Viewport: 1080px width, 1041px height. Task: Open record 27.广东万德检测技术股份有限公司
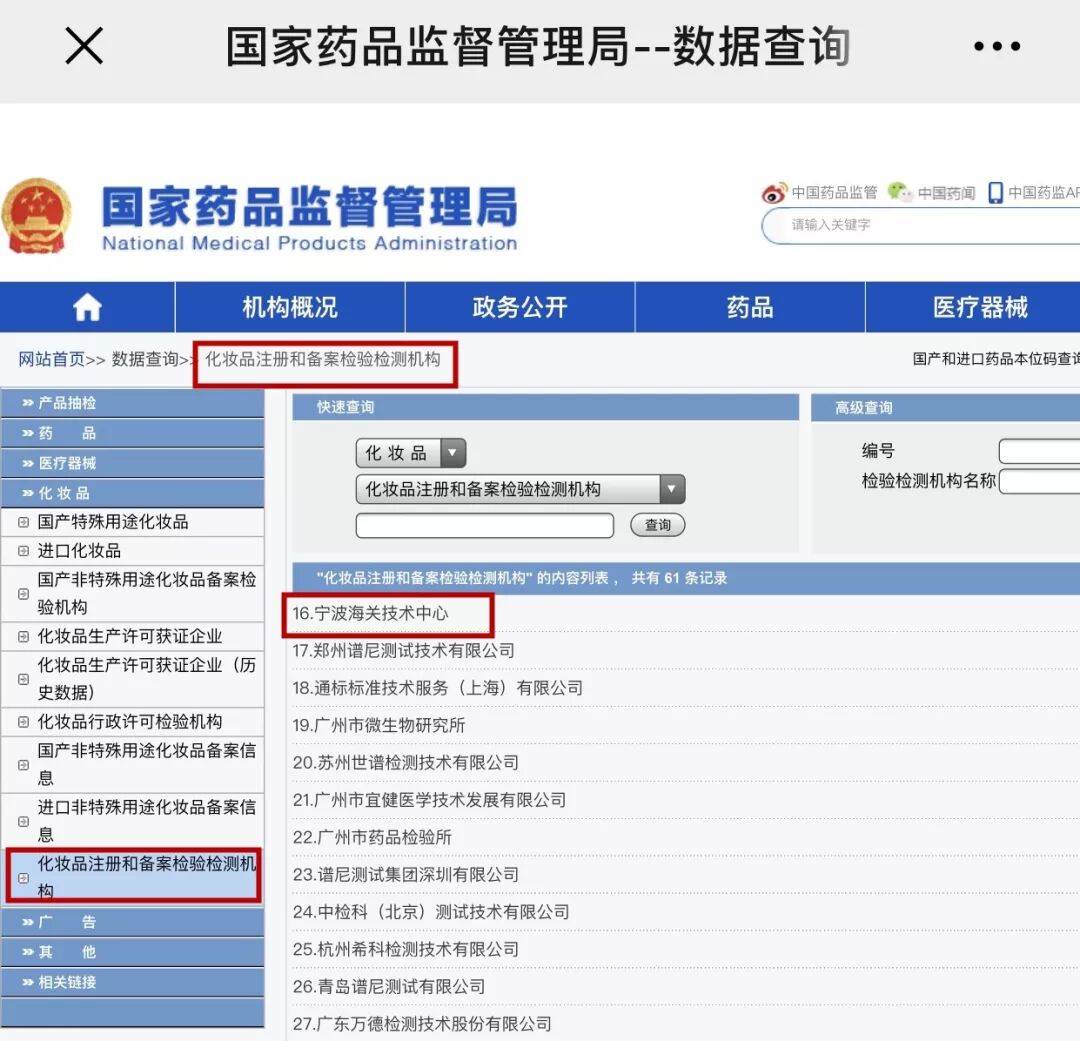coord(422,1024)
